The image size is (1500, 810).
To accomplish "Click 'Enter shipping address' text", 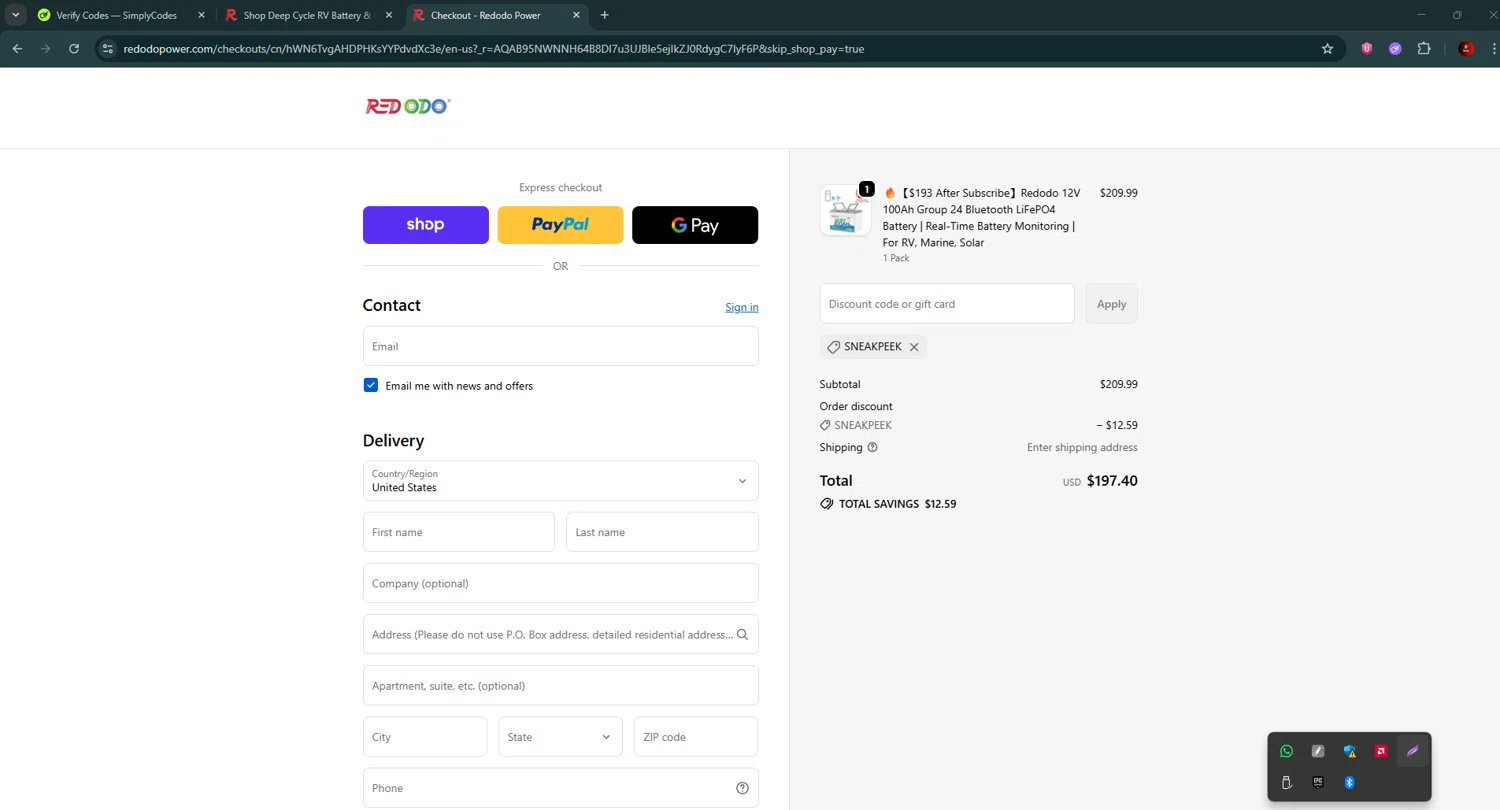I will [x=1082, y=448].
